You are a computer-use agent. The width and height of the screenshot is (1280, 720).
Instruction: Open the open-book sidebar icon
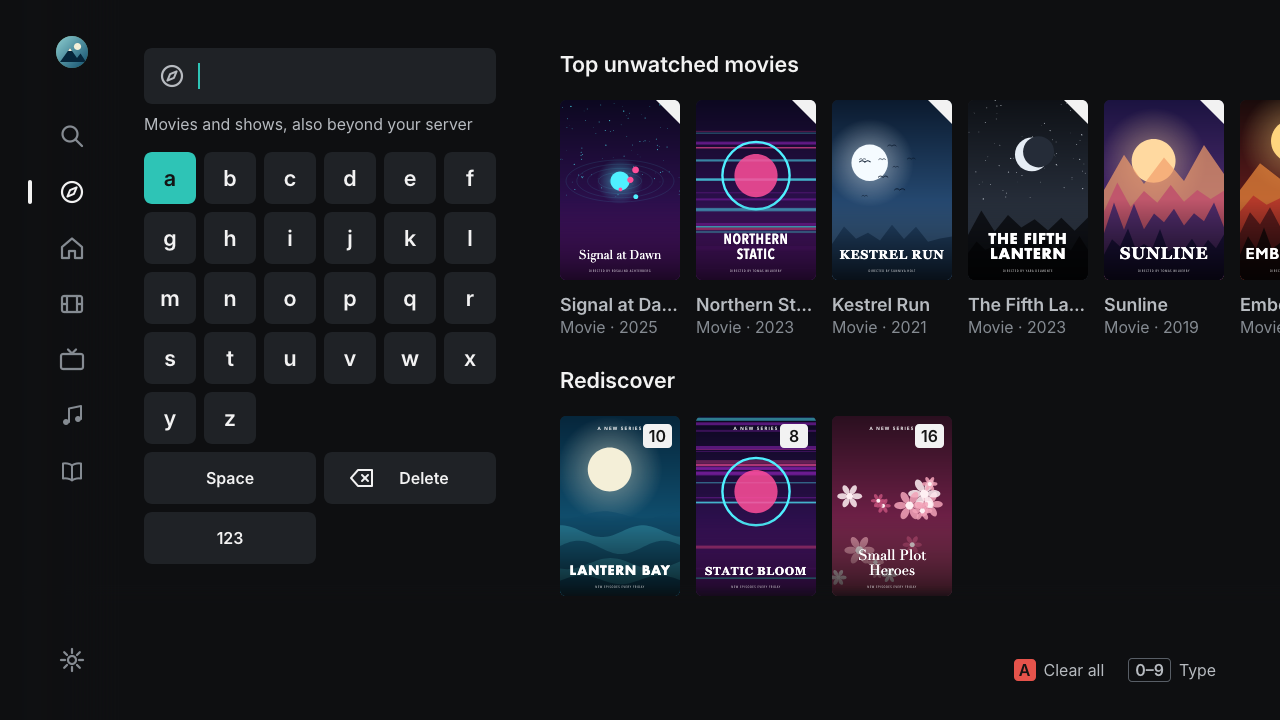72,472
